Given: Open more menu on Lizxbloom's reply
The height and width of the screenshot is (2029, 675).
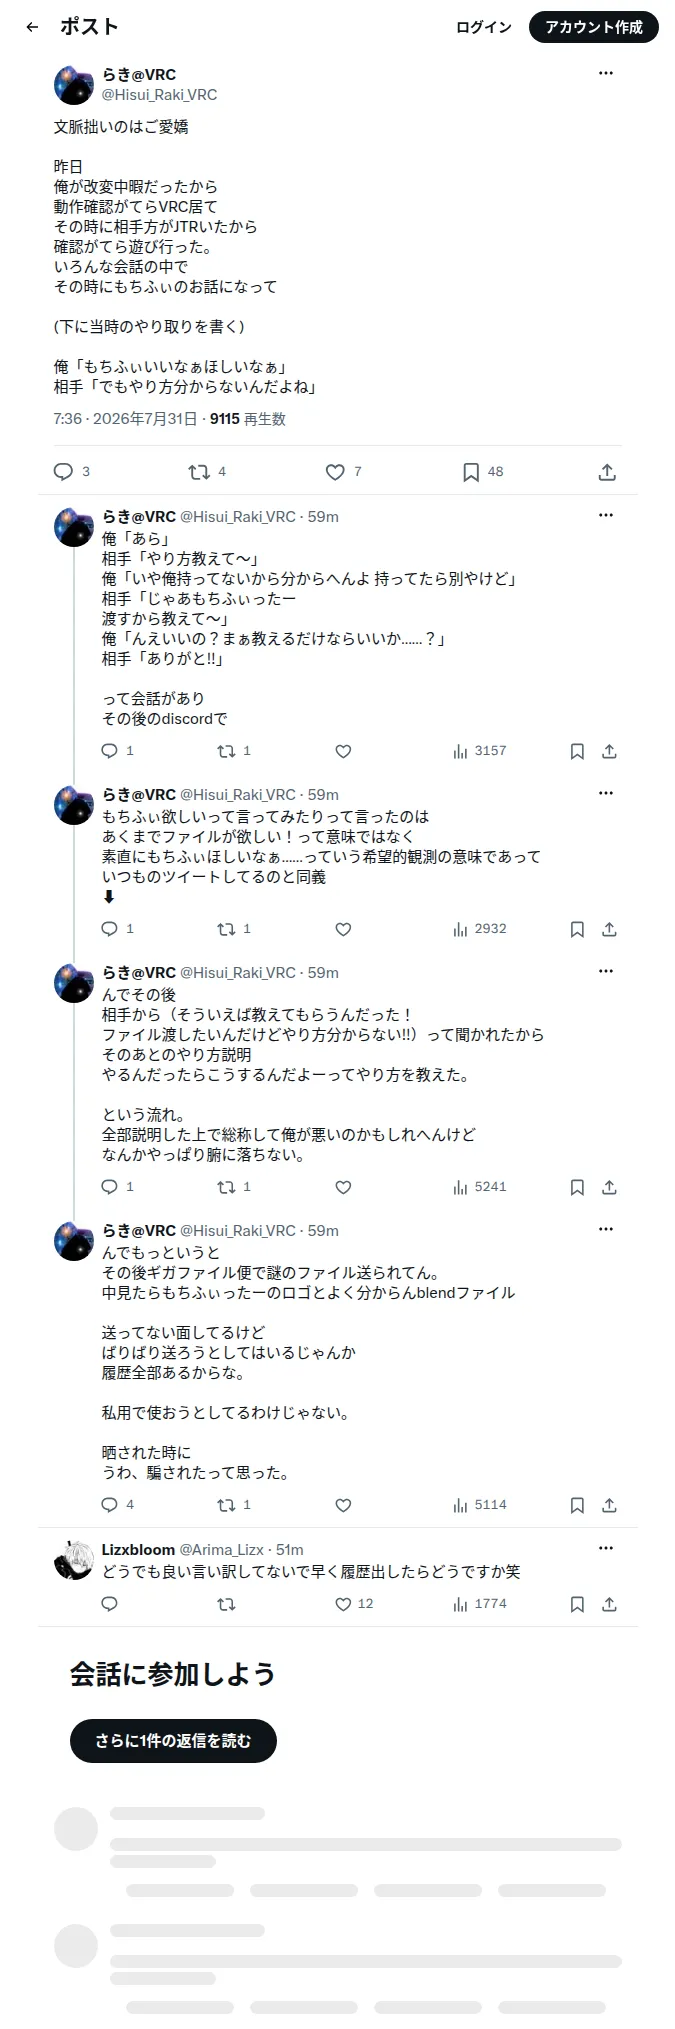Looking at the screenshot, I should coord(606,1548).
